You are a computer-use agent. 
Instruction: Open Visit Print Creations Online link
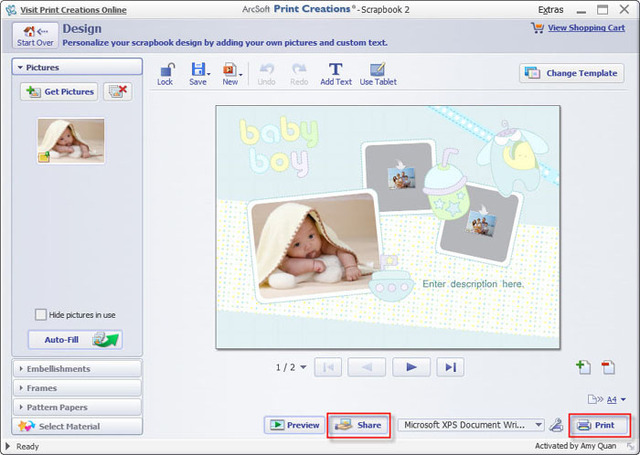73,10
